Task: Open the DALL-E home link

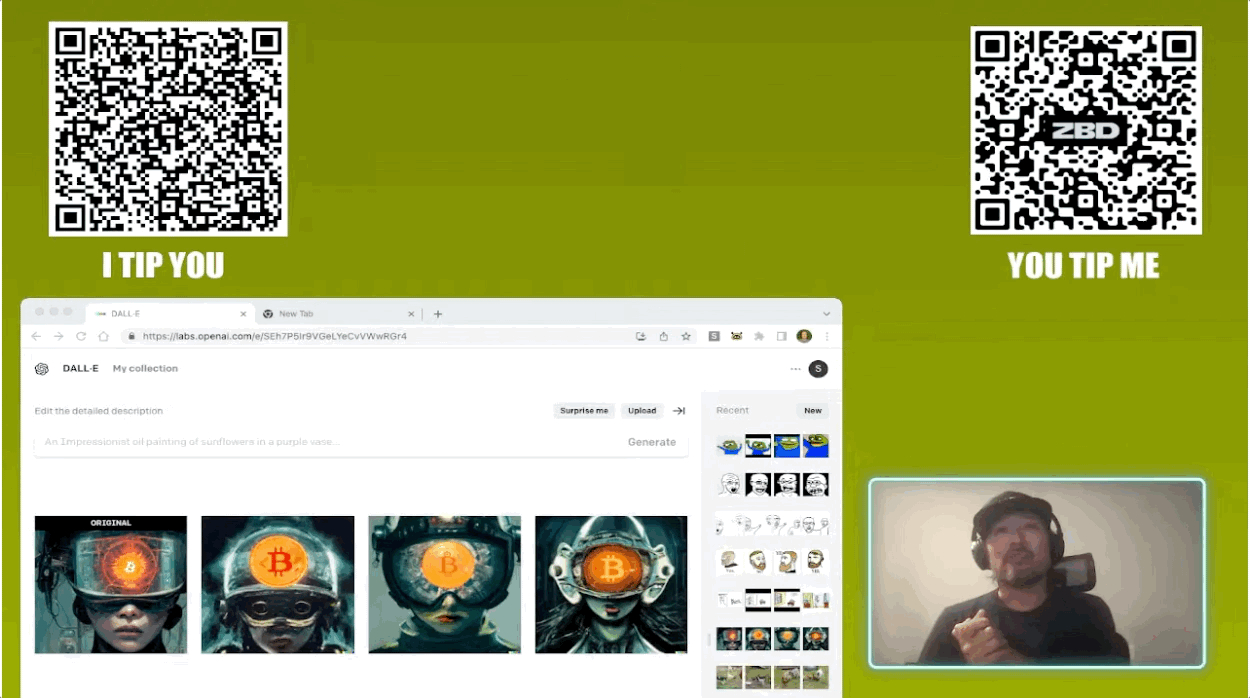Action: pos(81,369)
